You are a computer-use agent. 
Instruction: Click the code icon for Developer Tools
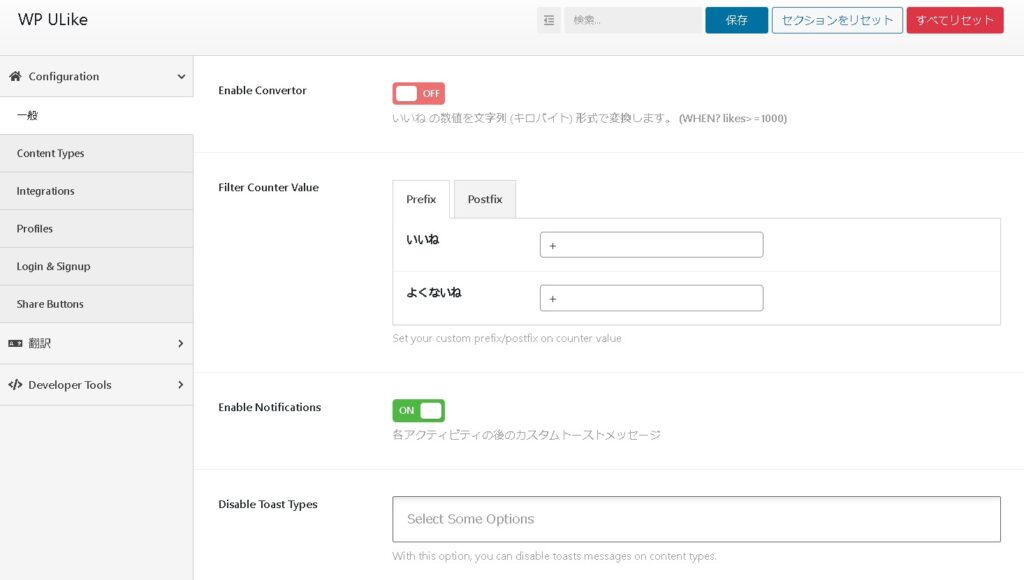(x=16, y=385)
